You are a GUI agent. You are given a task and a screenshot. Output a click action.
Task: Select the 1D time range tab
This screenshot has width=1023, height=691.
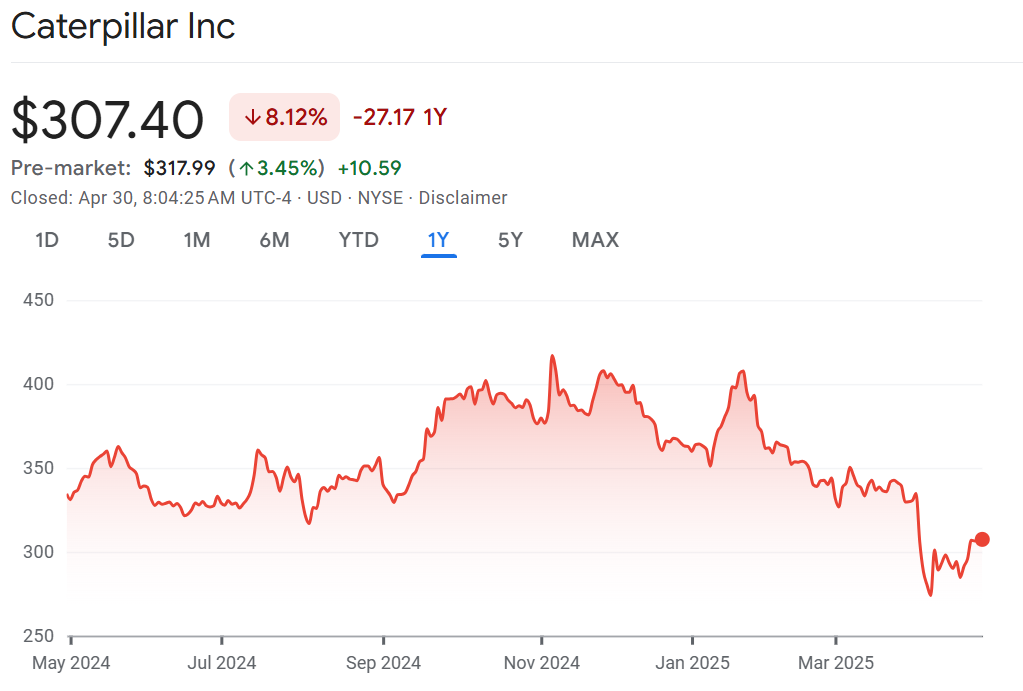tap(47, 240)
